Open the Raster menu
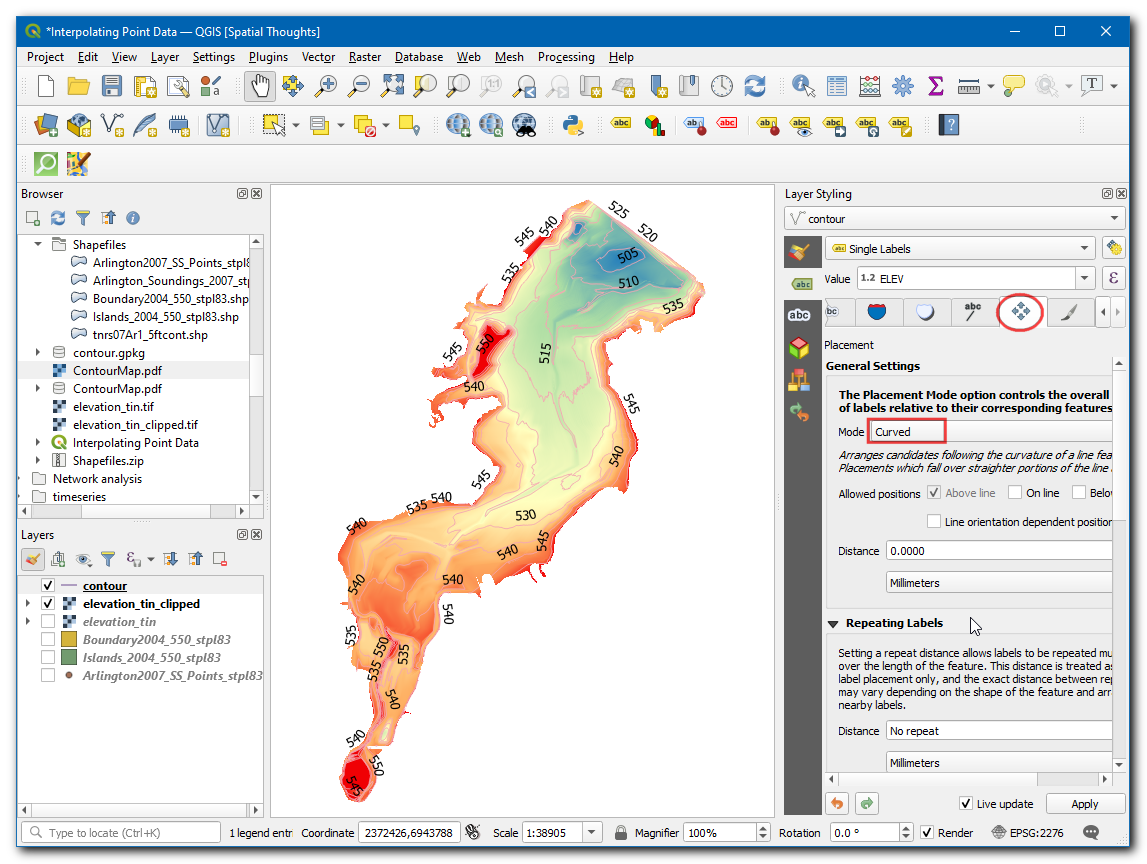 pyautogui.click(x=365, y=57)
